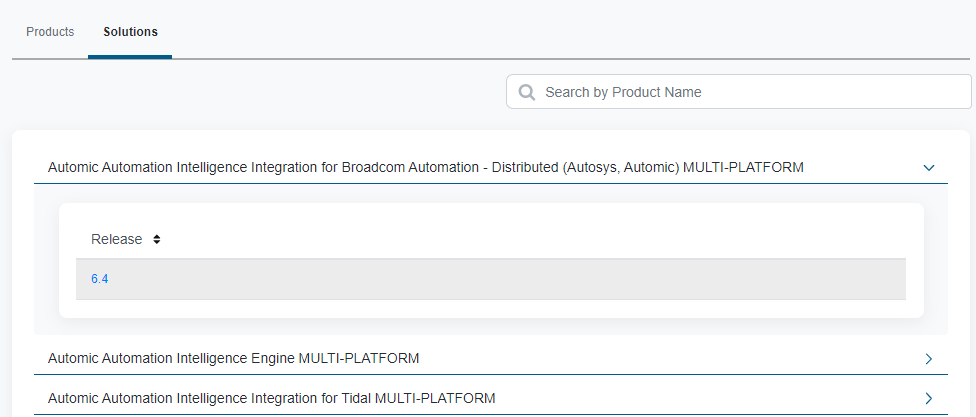Click the Release table header row area

[x=500, y=240]
